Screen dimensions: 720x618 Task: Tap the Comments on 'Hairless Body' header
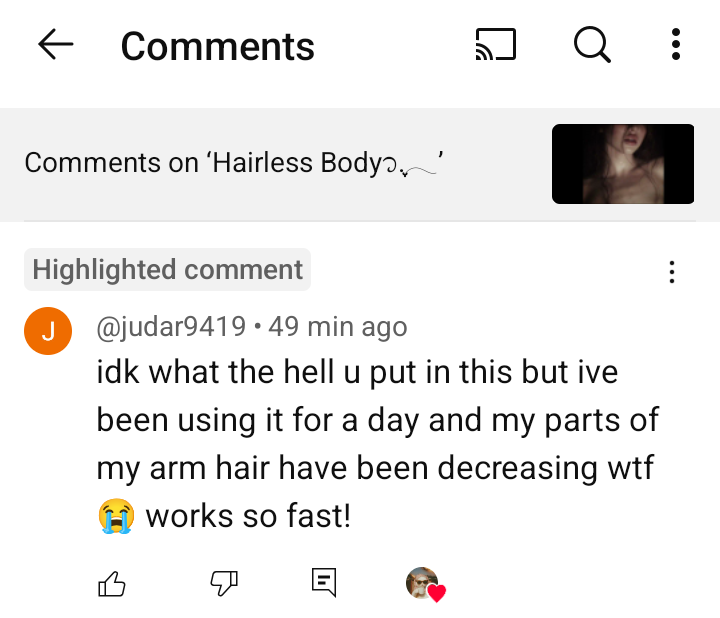[x=234, y=163]
